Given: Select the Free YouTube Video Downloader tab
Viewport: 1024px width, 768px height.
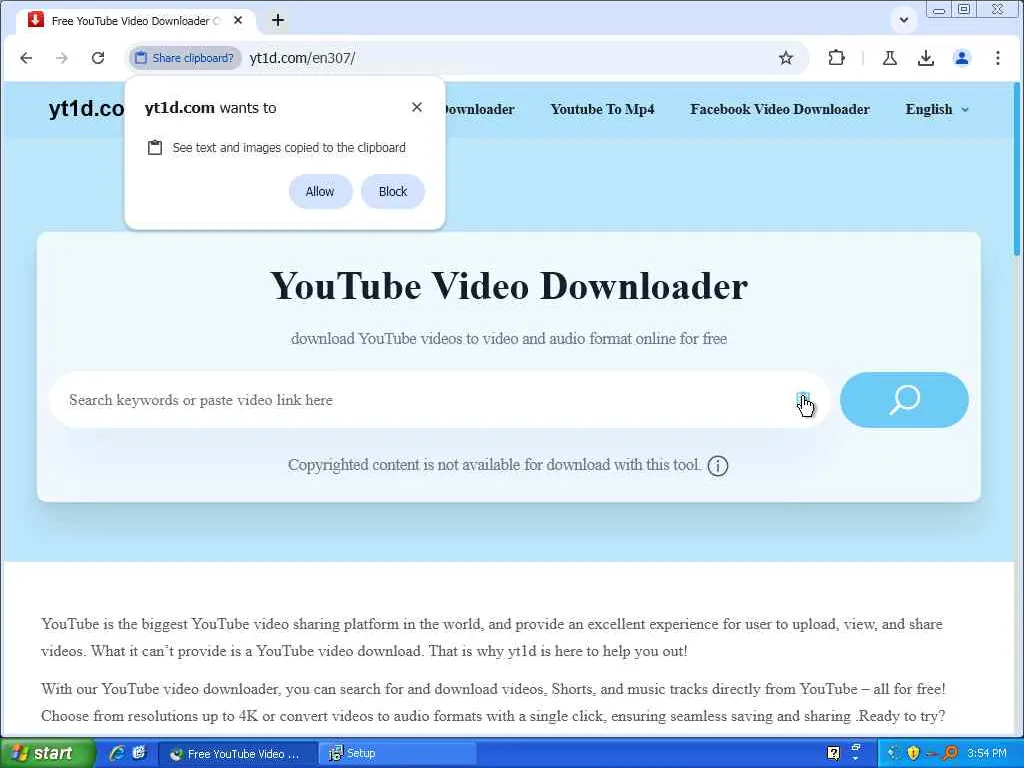Looking at the screenshot, I should (x=134, y=20).
